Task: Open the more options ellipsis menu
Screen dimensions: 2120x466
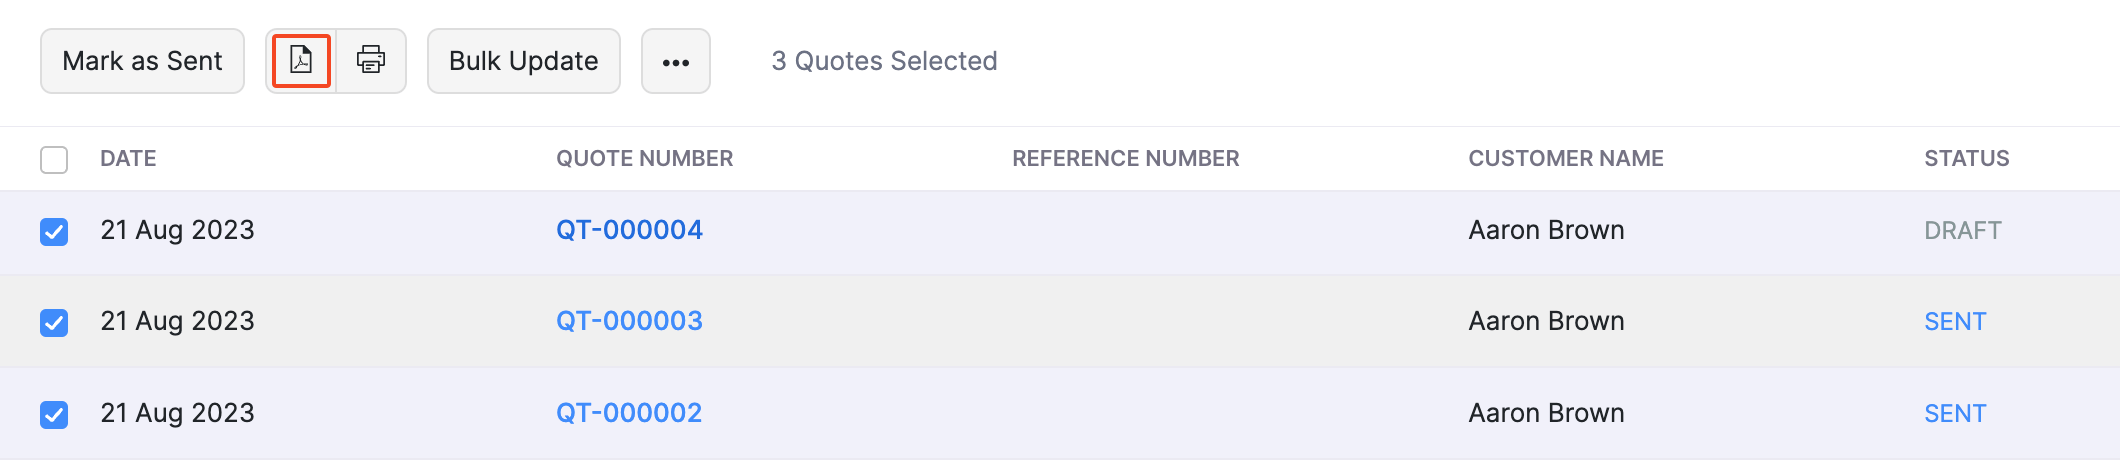Action: click(x=676, y=62)
